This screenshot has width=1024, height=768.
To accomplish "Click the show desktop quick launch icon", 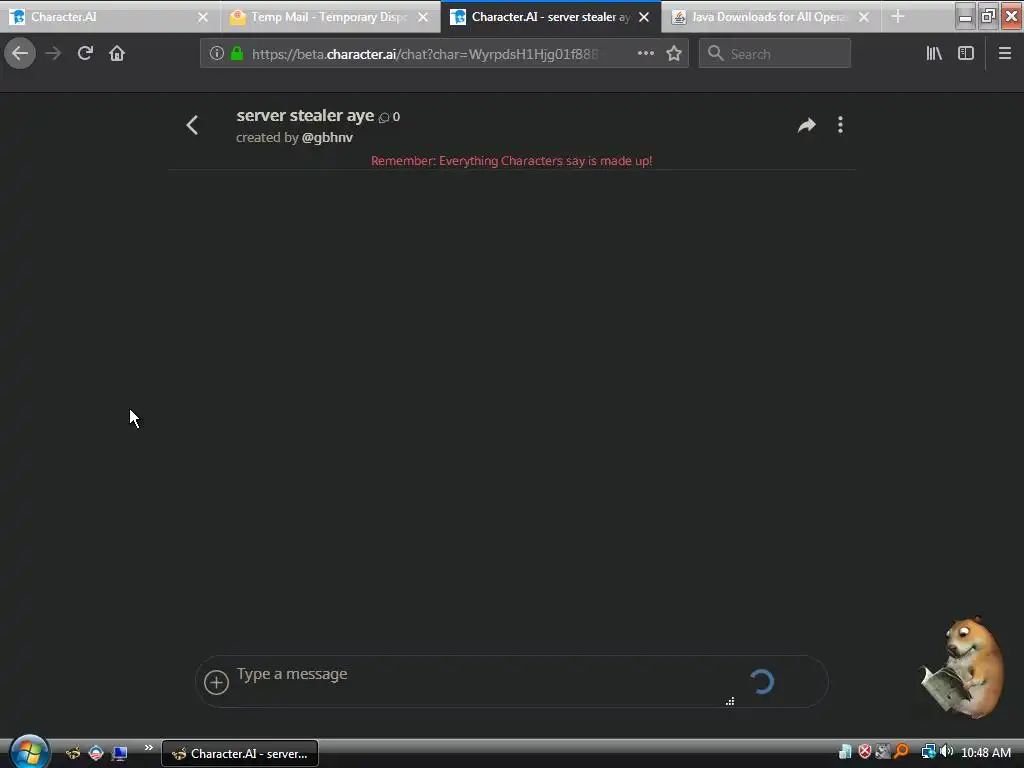I will [120, 754].
